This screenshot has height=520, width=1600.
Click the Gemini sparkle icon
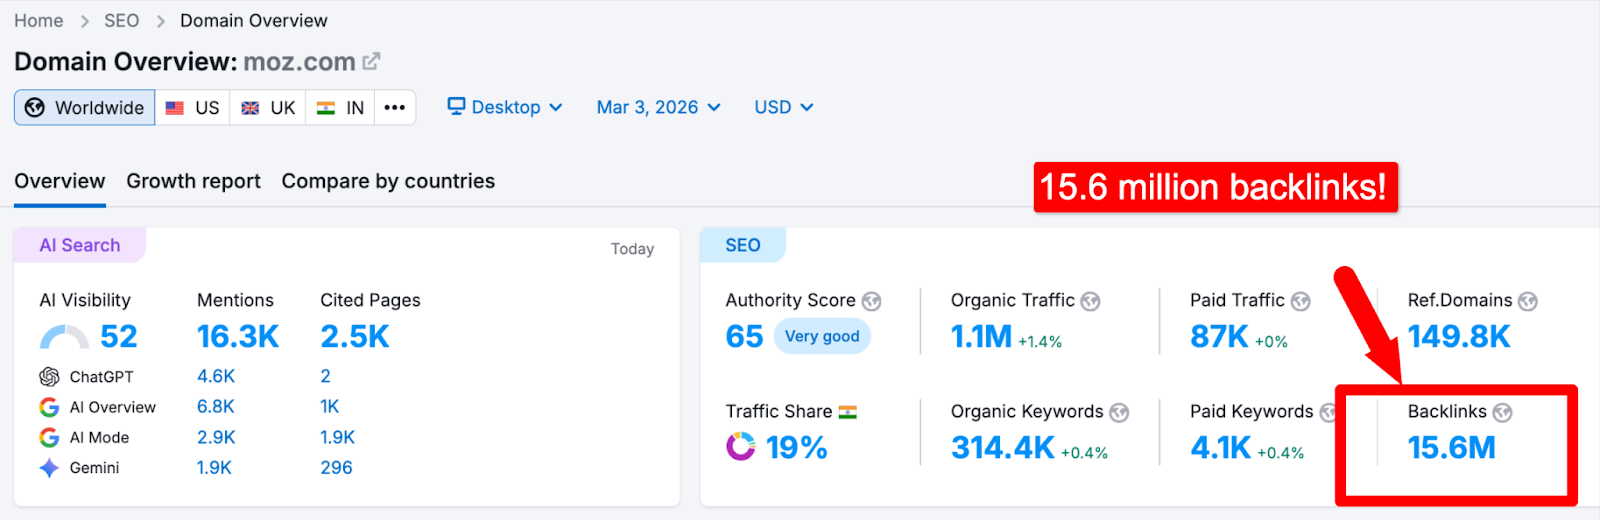tap(49, 468)
